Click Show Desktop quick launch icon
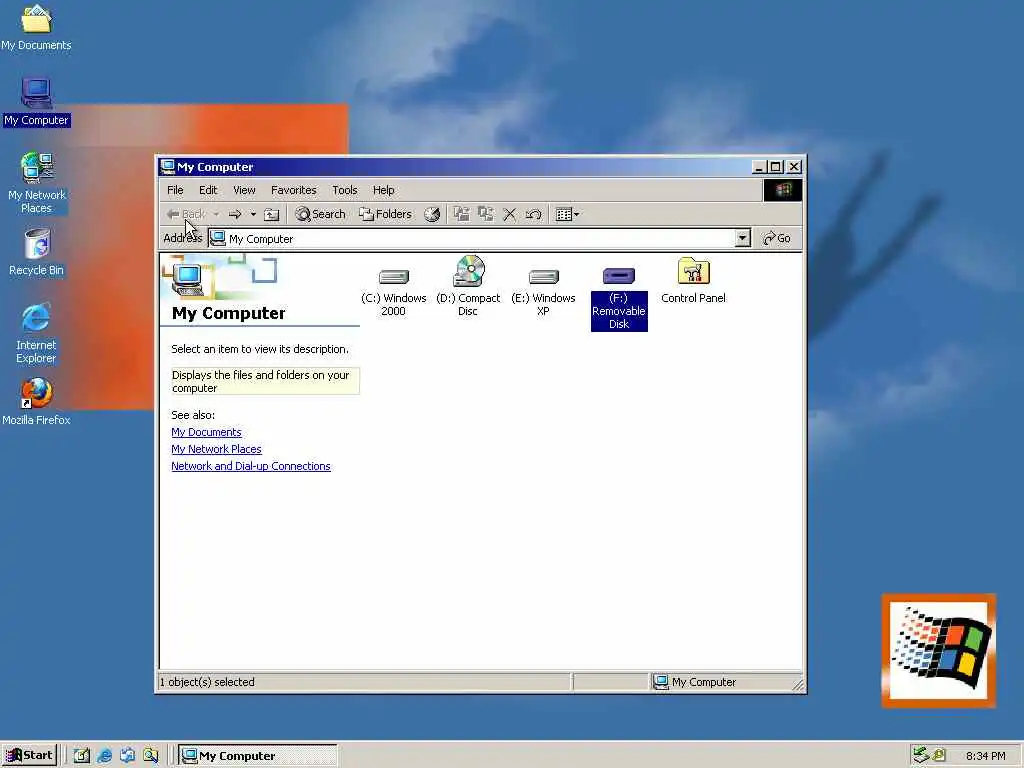The image size is (1024, 768). tap(81, 756)
